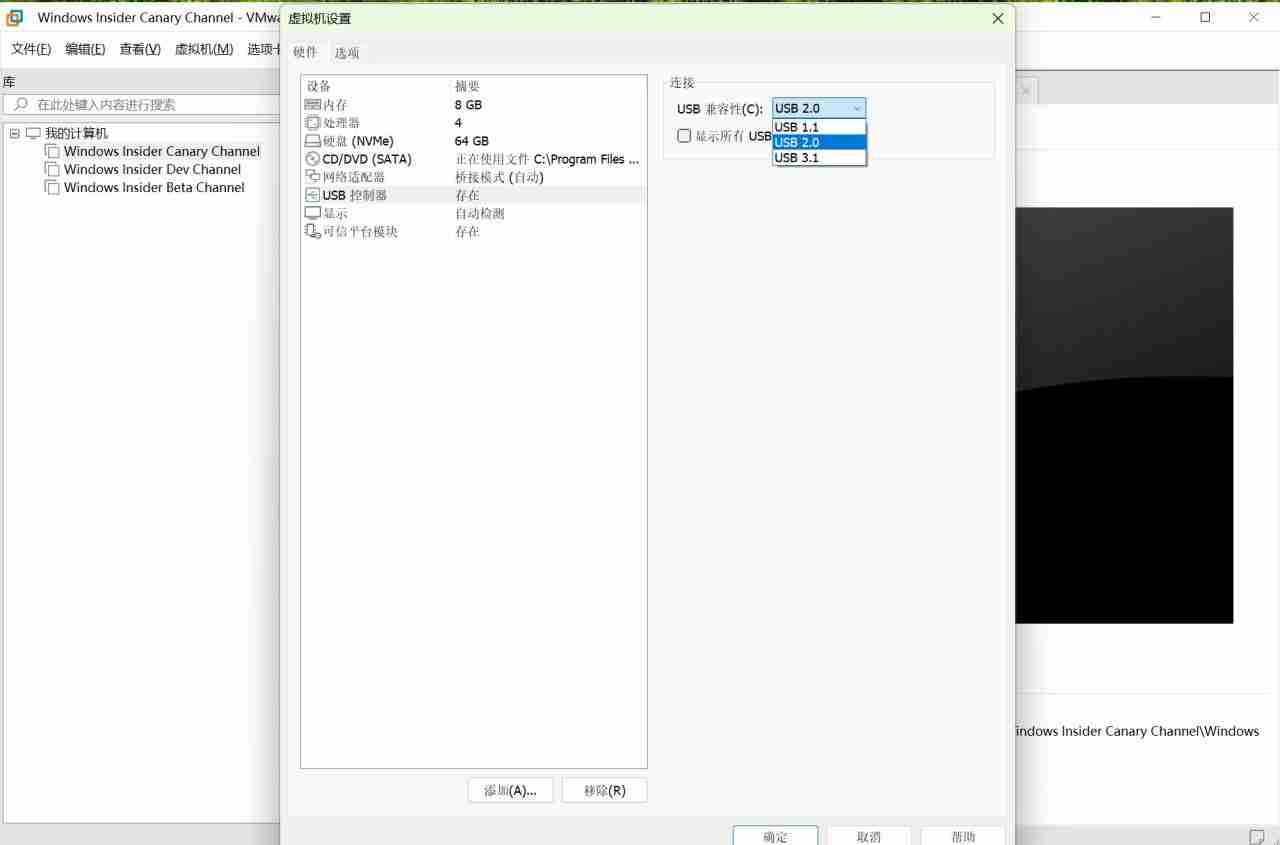This screenshot has width=1280, height=845.
Task: Open the 虚拟机(M) menu
Action: click(203, 48)
